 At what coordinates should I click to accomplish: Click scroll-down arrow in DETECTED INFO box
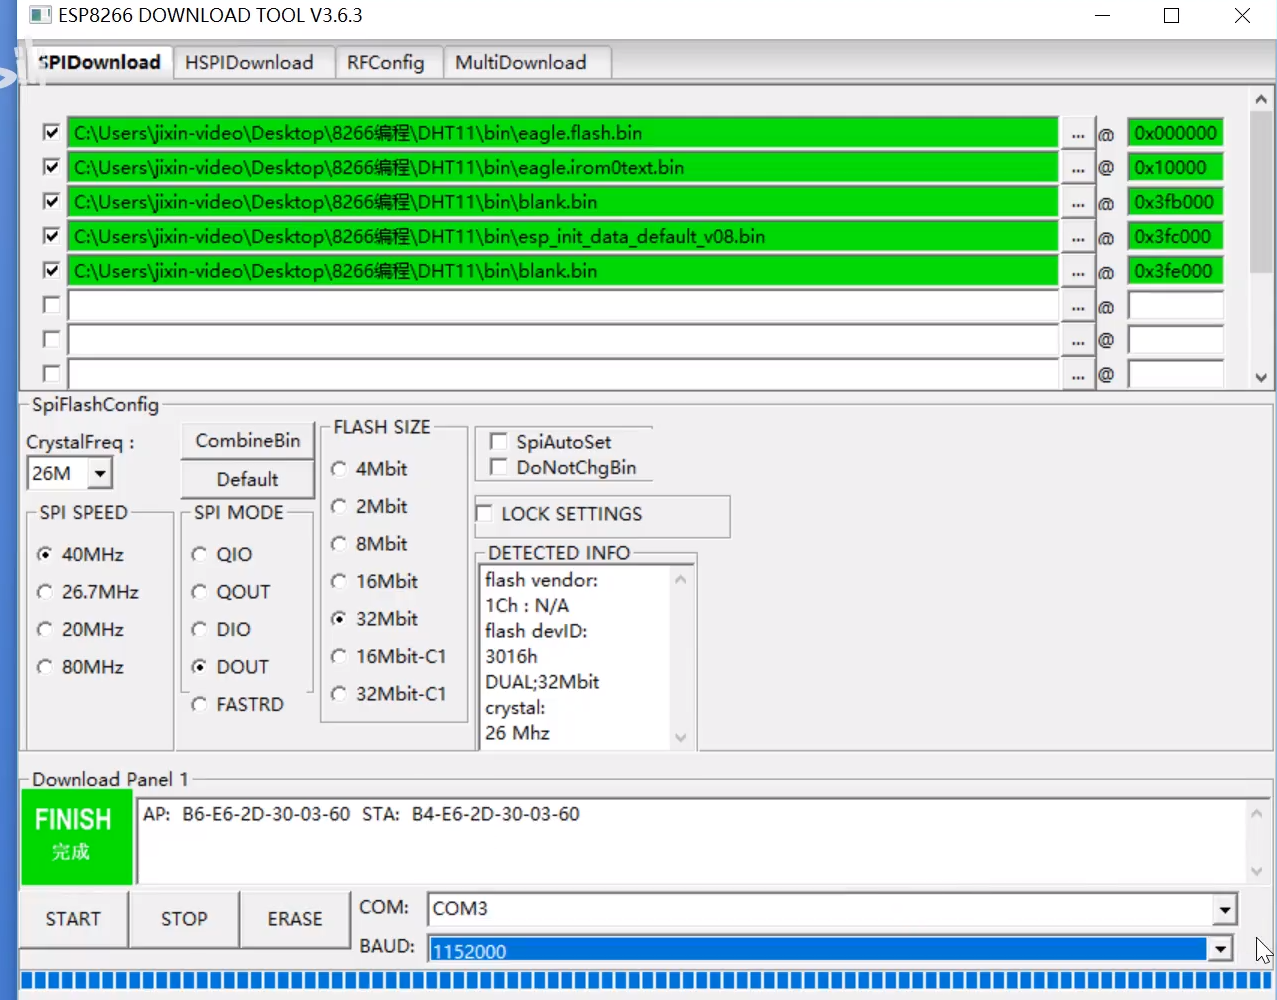pos(681,738)
